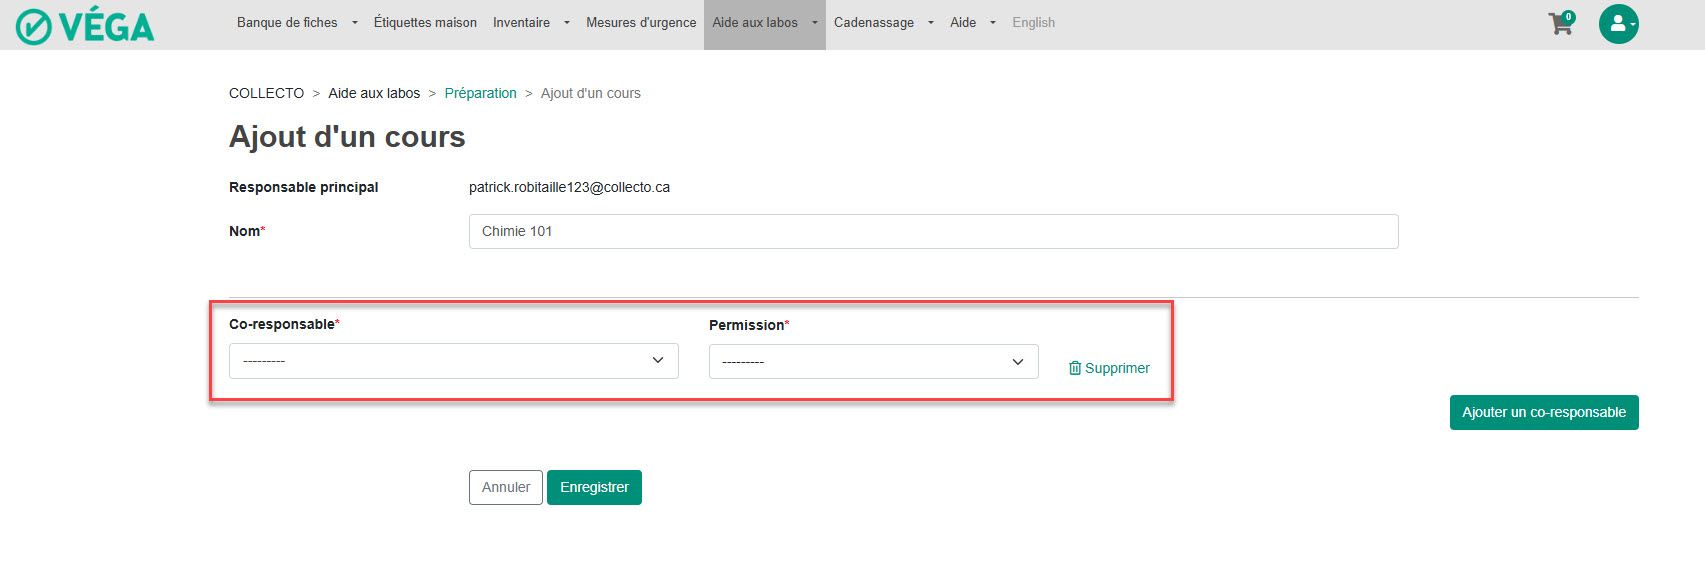Open the Étiquettes maison page
This screenshot has width=1705, height=568.
[425, 23]
